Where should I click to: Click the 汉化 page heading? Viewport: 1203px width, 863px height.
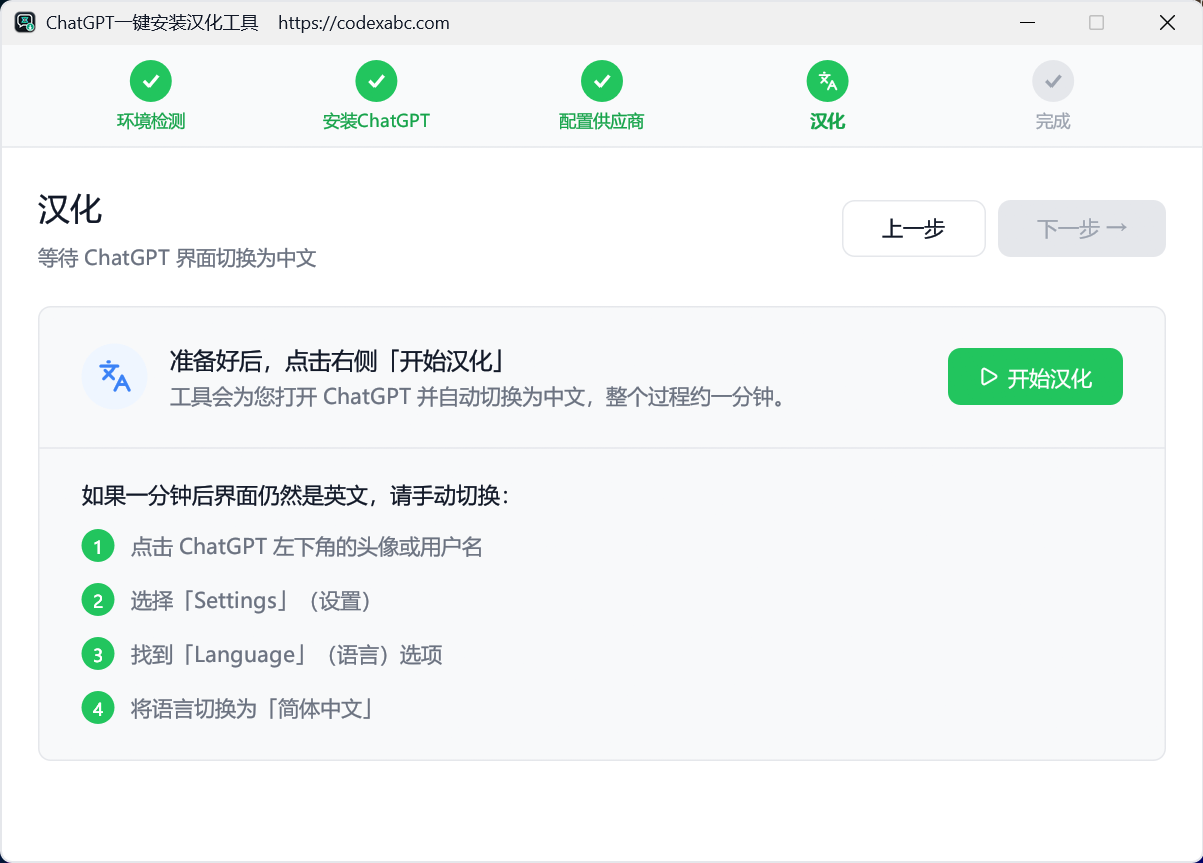point(70,210)
